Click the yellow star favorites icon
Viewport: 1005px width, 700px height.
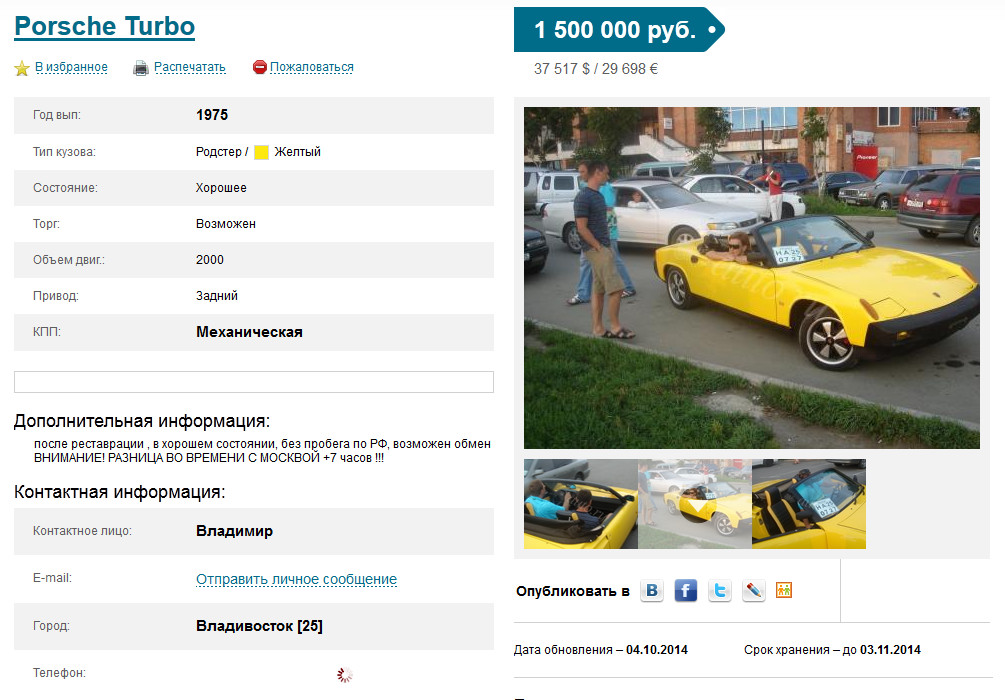(22, 68)
